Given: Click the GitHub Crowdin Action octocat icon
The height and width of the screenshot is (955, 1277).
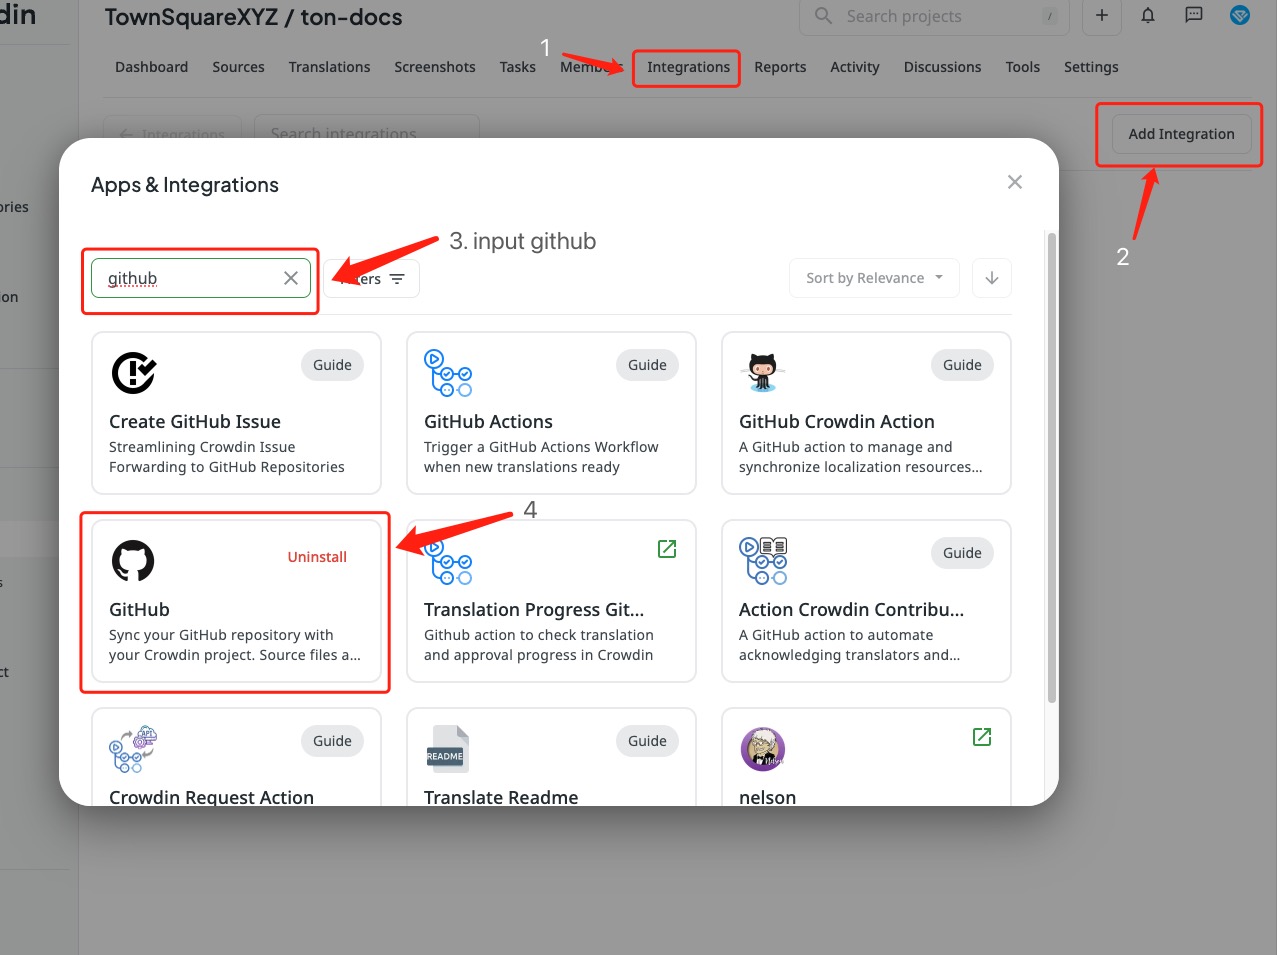Looking at the screenshot, I should 763,372.
